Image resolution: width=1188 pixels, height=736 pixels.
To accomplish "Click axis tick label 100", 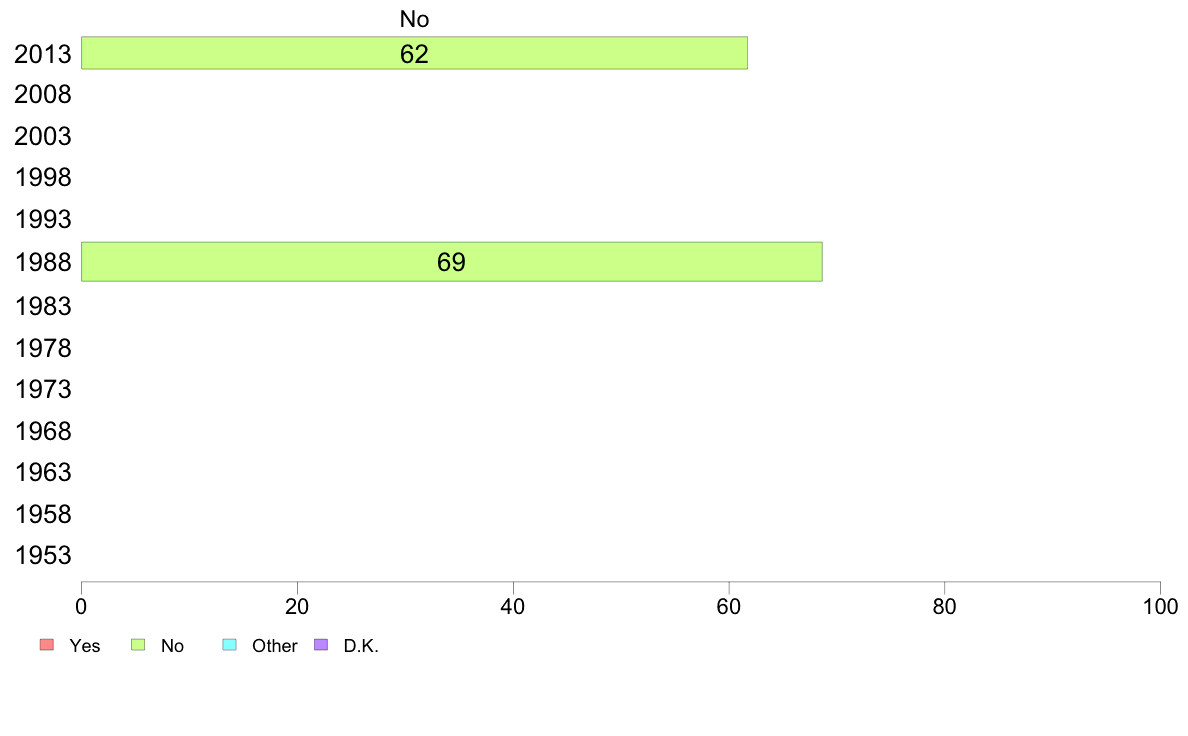I will click(1160, 606).
